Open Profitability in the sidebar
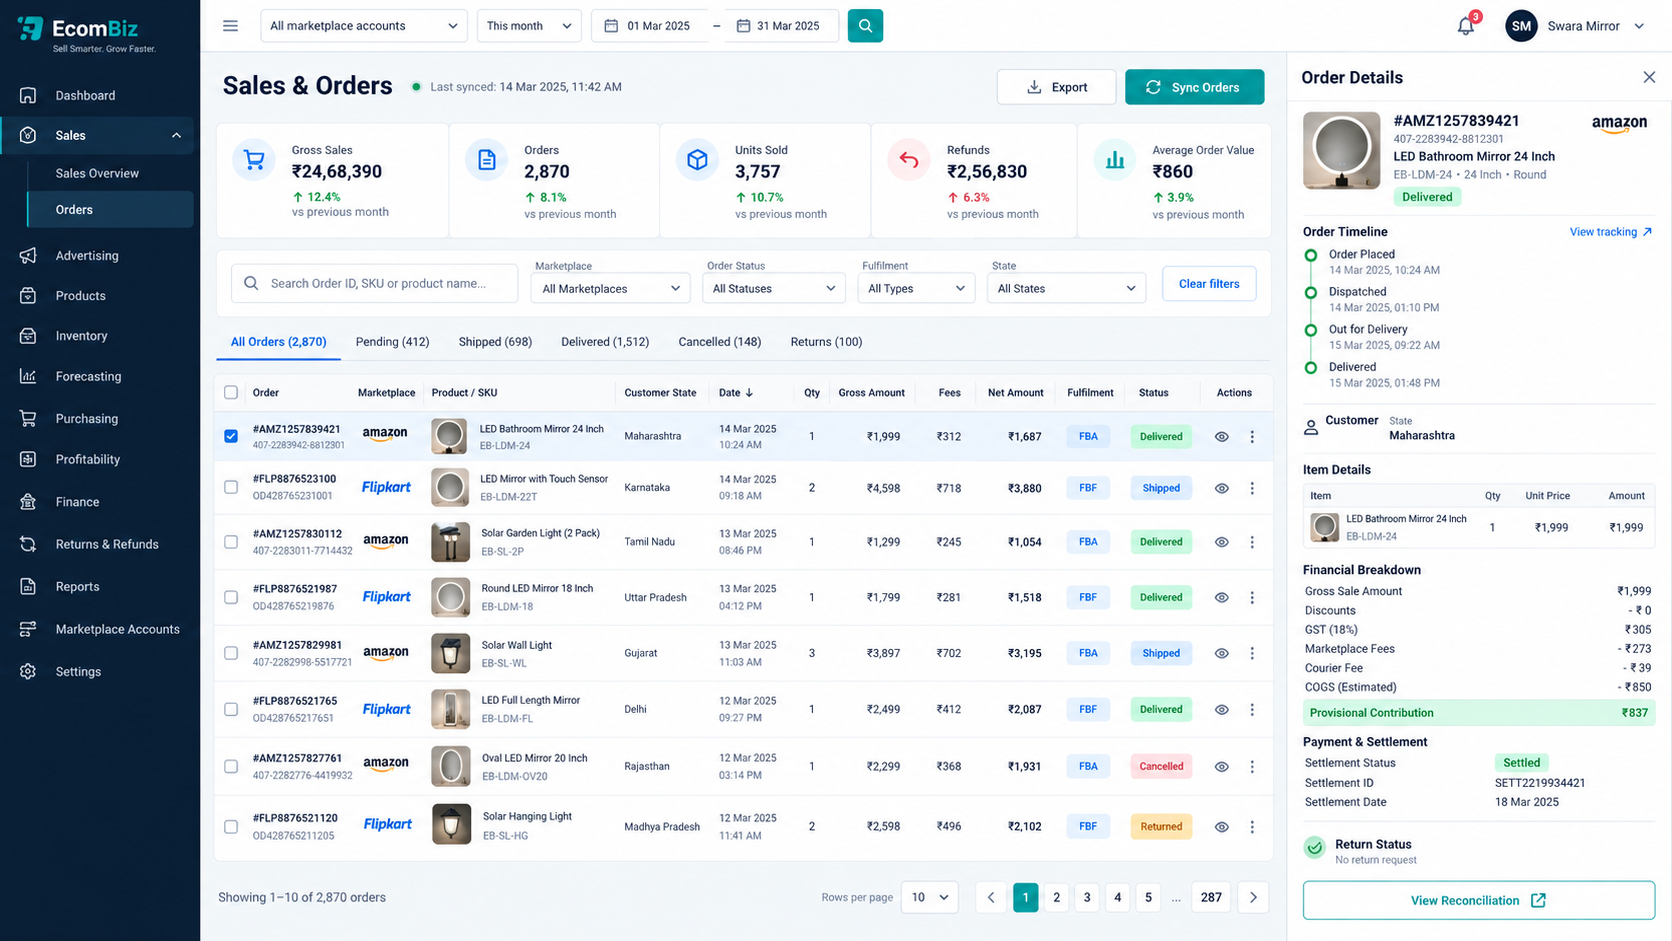This screenshot has height=941, width=1672. [100, 459]
